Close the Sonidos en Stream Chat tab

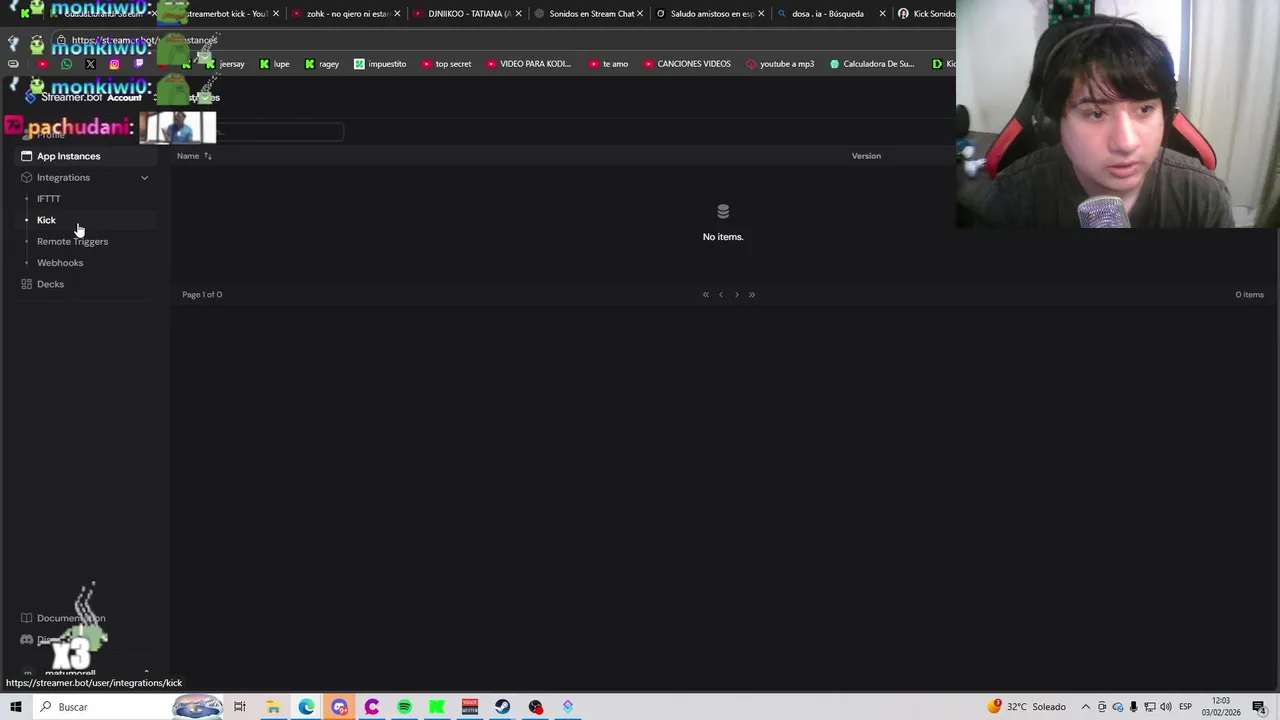pos(639,14)
